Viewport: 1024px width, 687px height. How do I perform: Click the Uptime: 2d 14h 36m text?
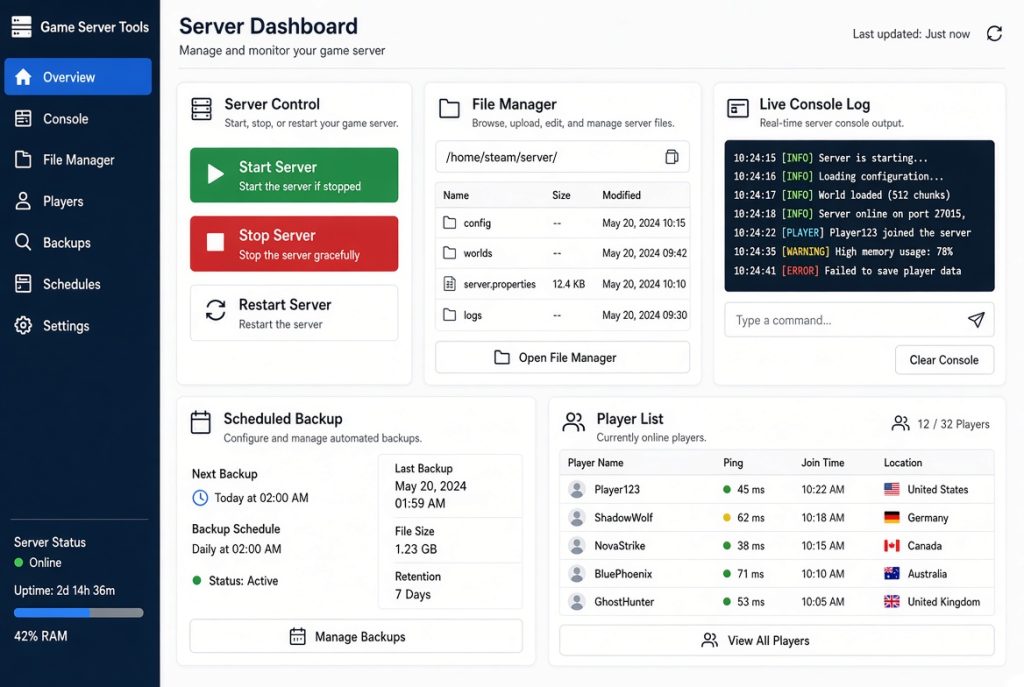pos(65,590)
